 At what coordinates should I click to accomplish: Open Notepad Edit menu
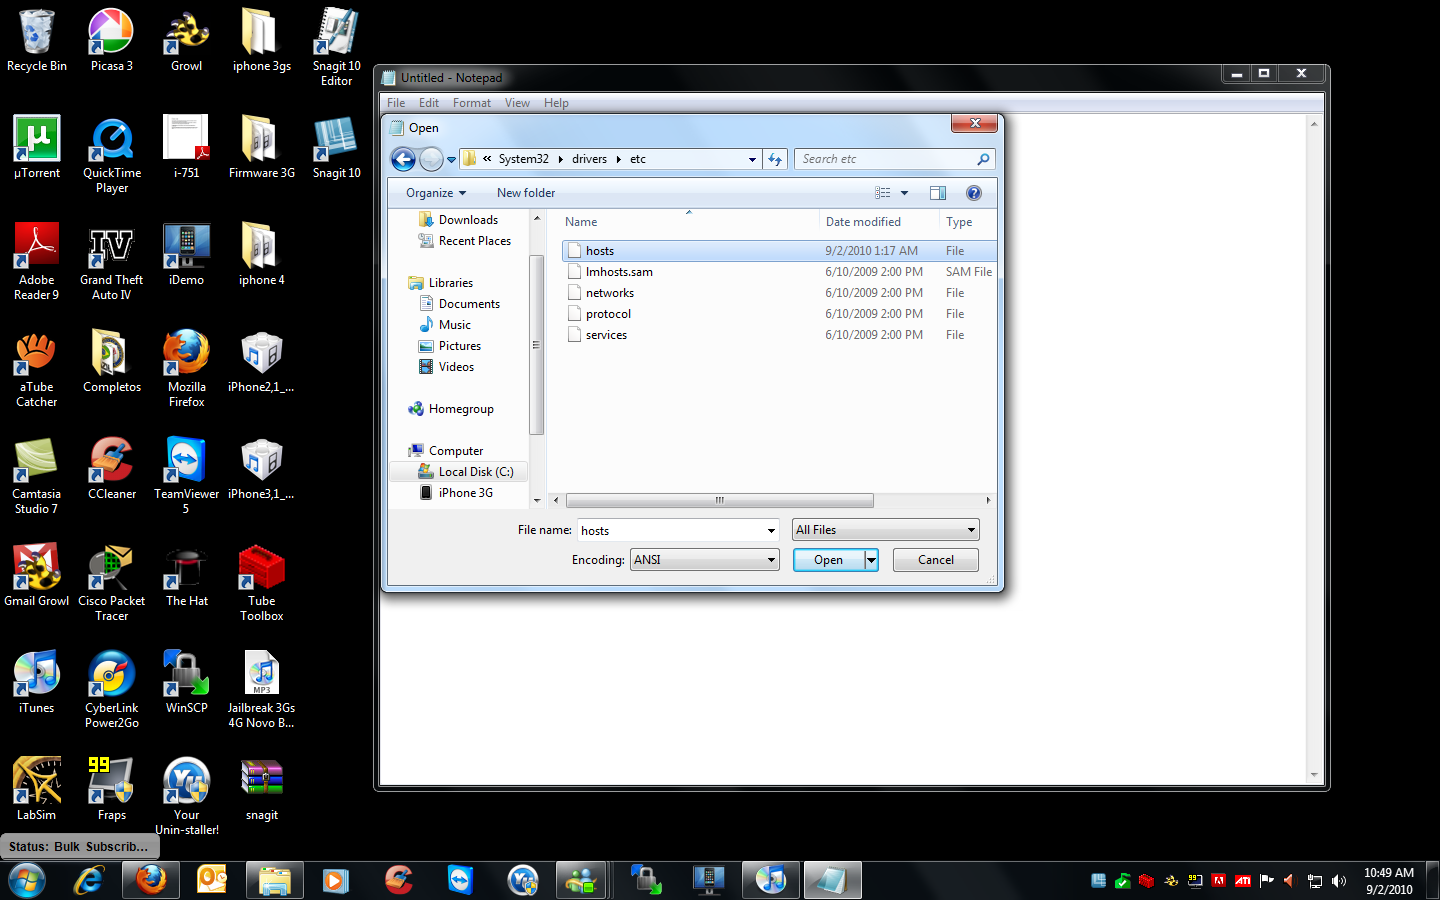click(429, 103)
